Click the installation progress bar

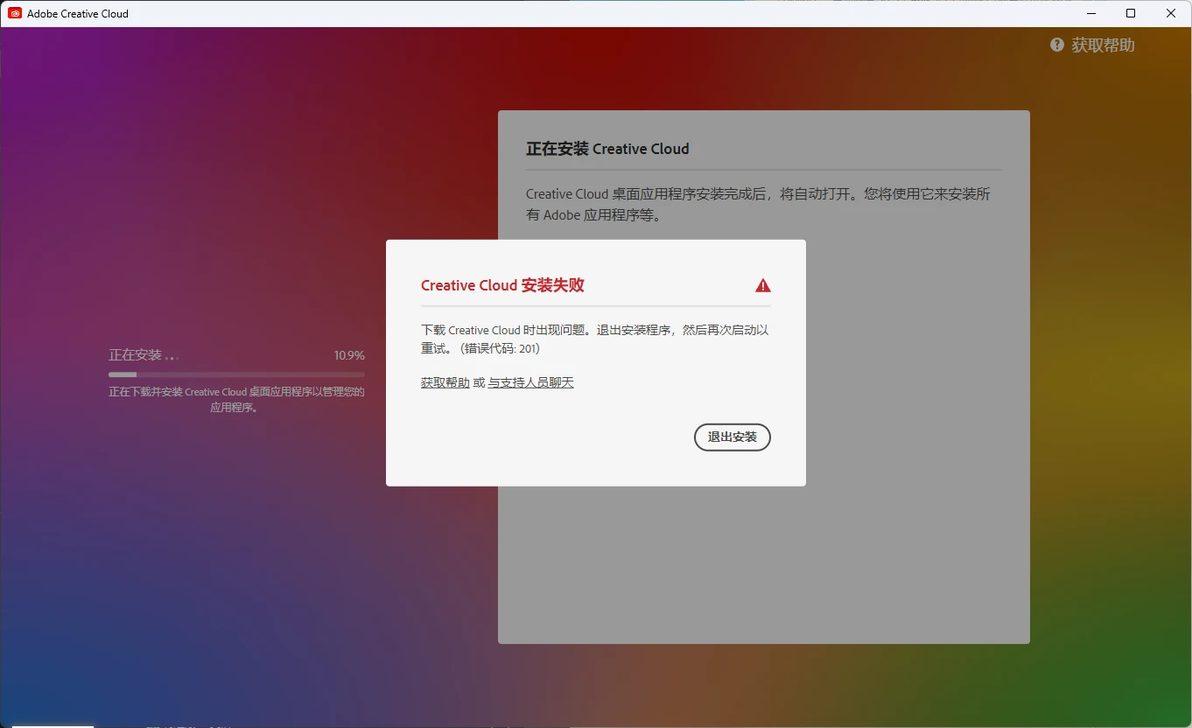[x=236, y=374]
